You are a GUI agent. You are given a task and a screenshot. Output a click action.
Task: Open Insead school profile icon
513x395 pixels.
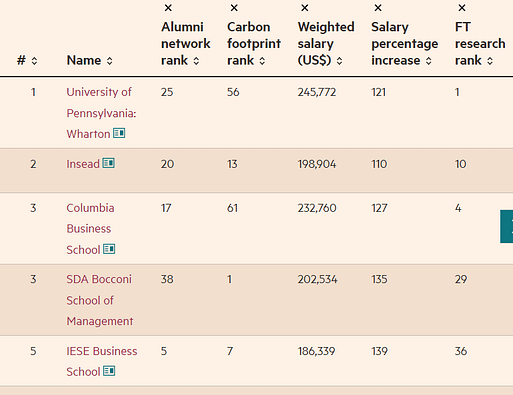[108, 163]
